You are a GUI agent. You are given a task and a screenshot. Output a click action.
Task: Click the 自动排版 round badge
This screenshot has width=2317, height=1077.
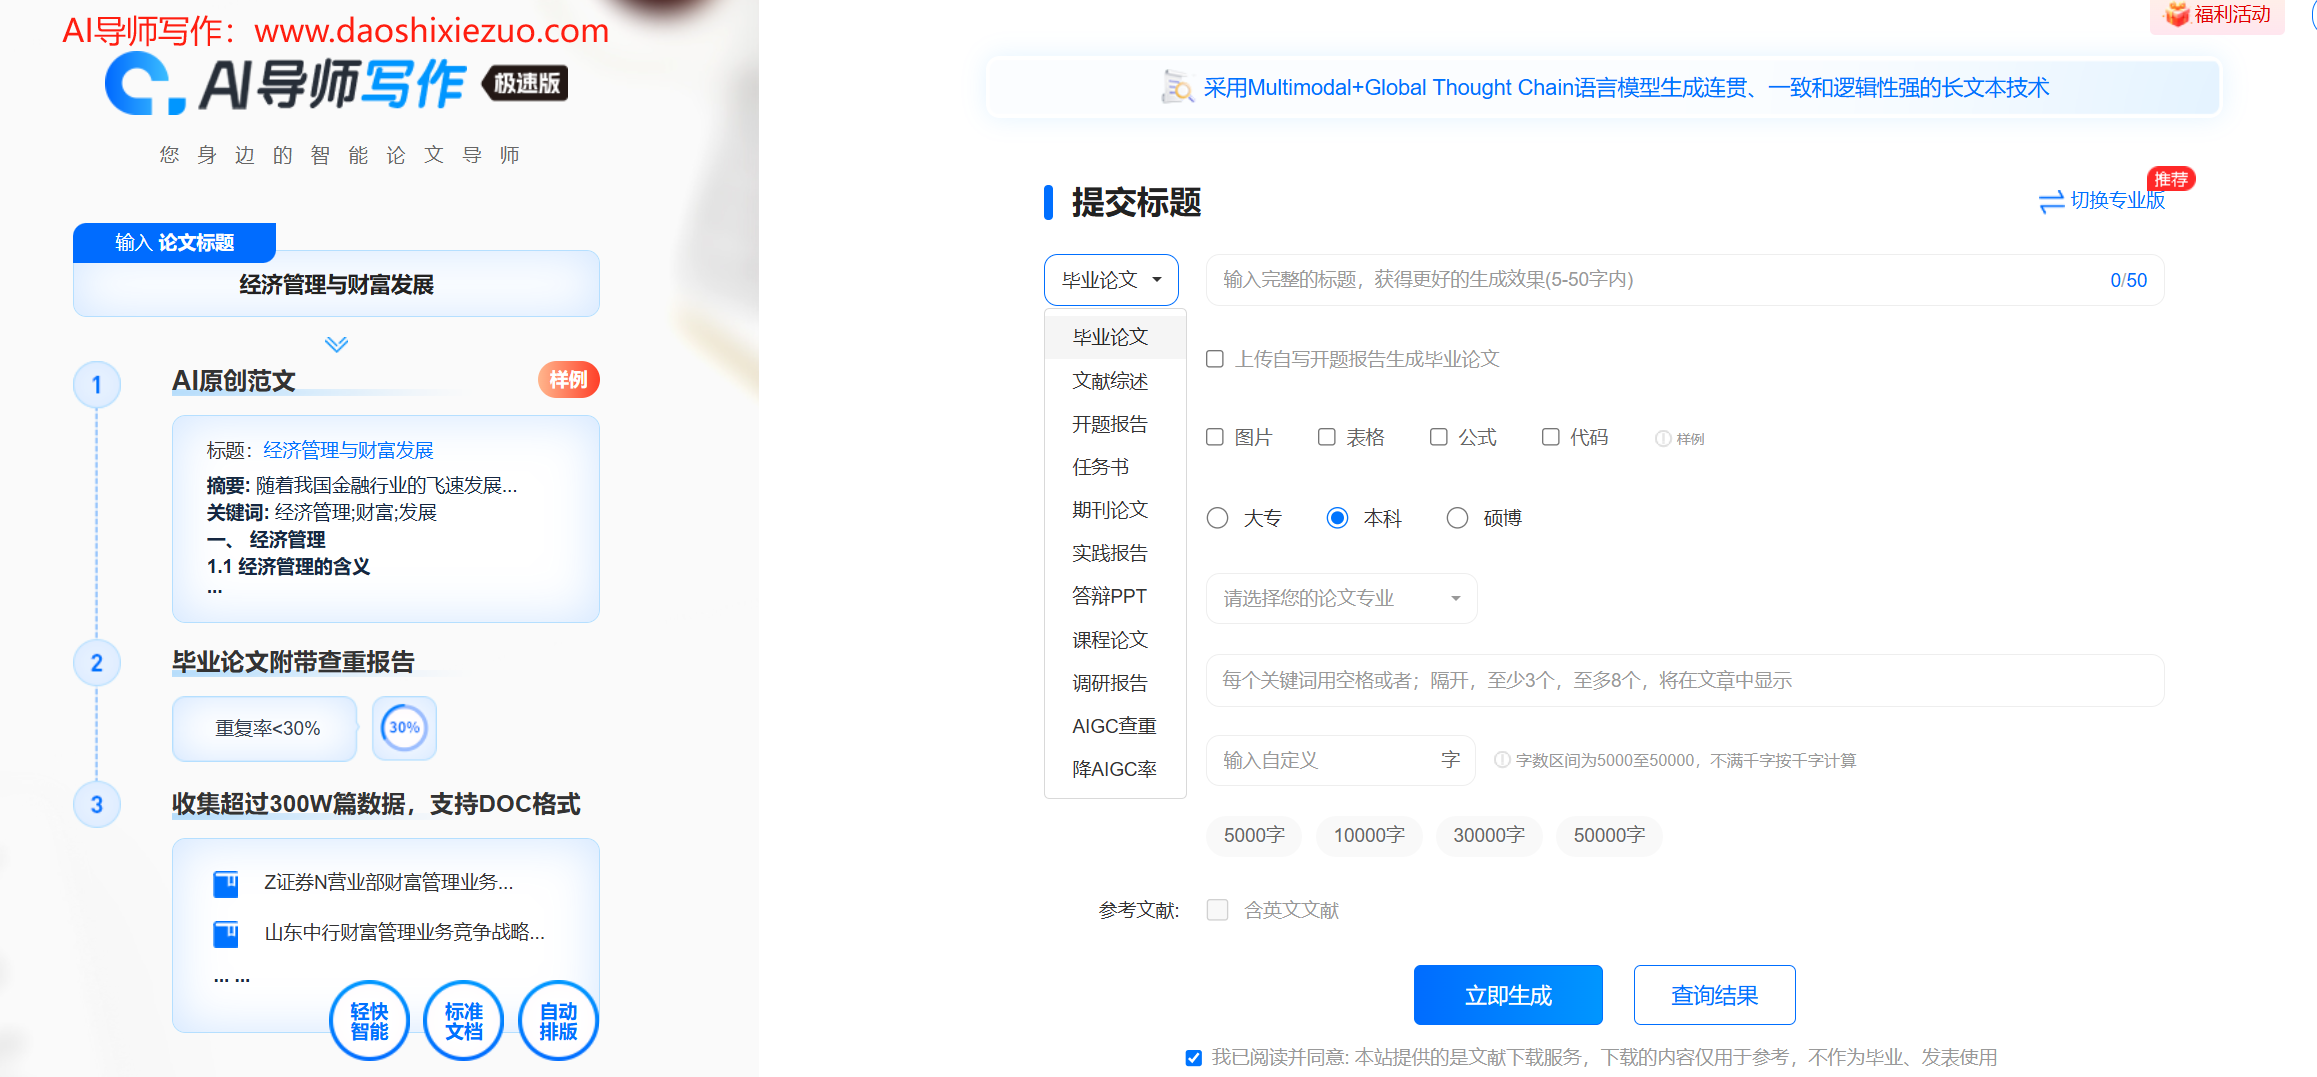[x=558, y=1021]
